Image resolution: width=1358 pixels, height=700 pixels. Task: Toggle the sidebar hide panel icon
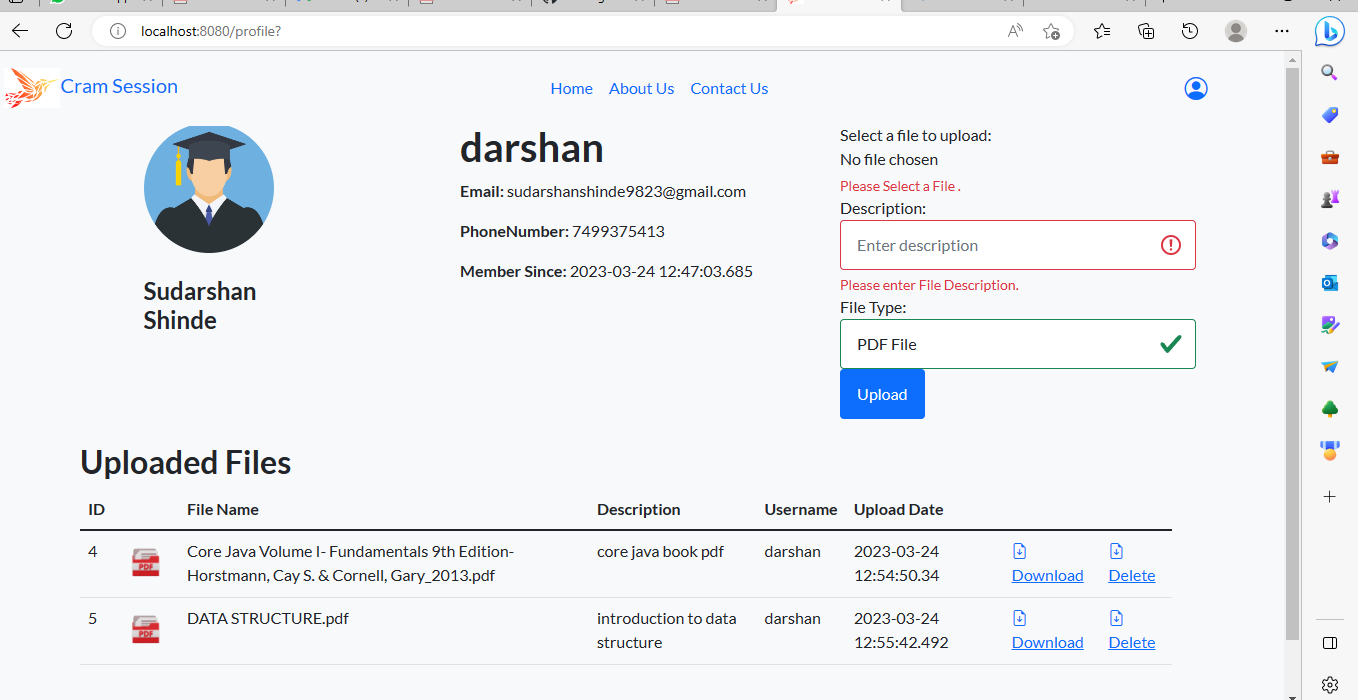[x=1329, y=642]
